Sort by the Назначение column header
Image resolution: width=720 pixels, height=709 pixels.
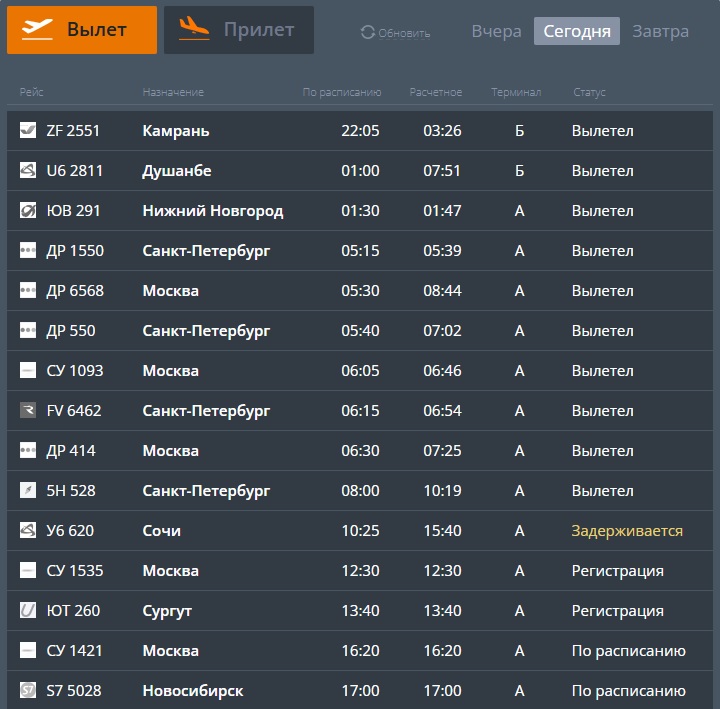tap(173, 93)
